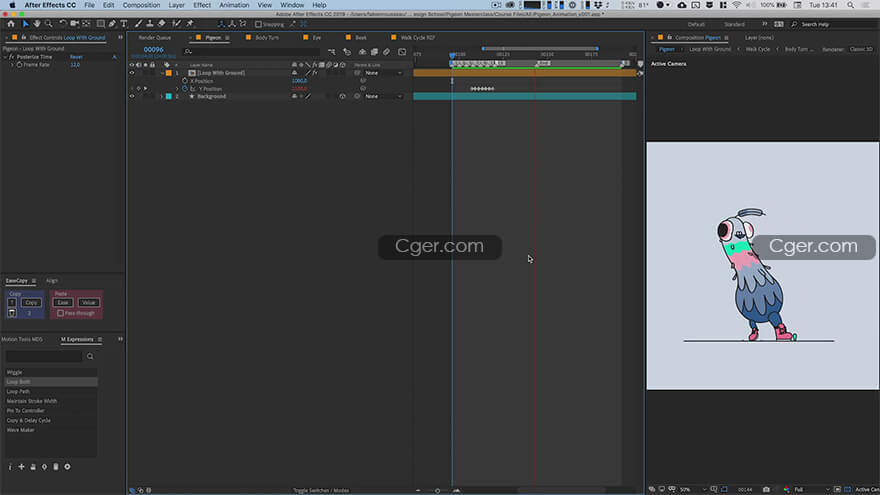The height and width of the screenshot is (495, 880).
Task: Toggle the hide shy layers icon
Action: click(362, 52)
